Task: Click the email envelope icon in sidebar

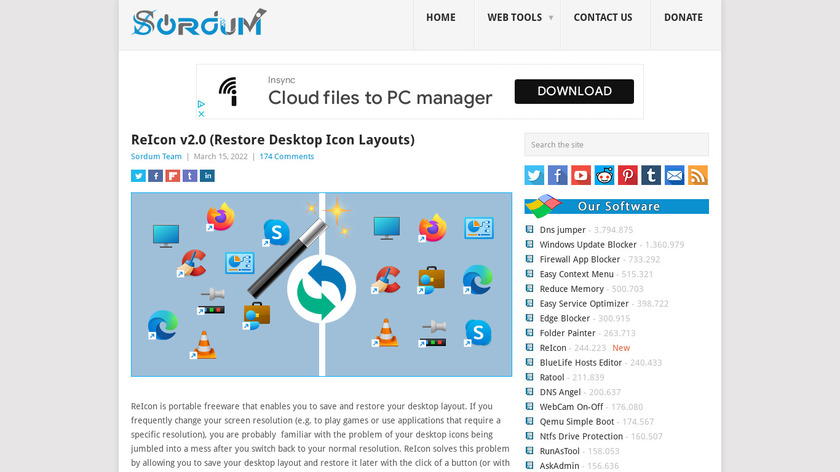Action: [674, 175]
